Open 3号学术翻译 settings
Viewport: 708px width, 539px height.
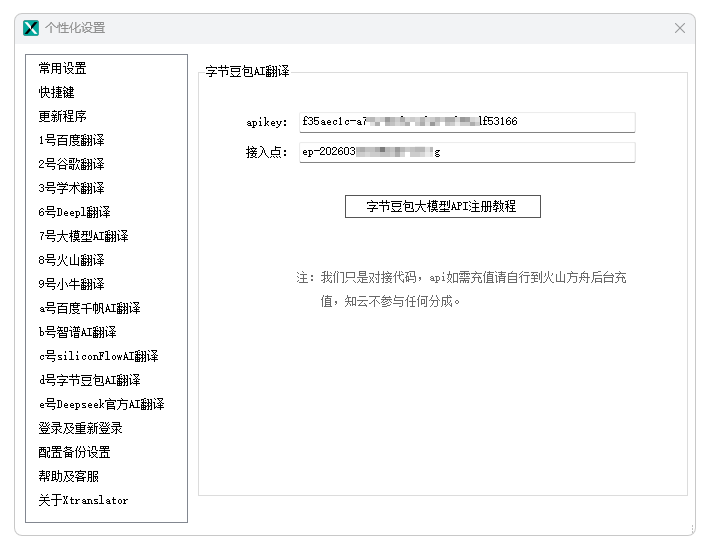coord(71,188)
